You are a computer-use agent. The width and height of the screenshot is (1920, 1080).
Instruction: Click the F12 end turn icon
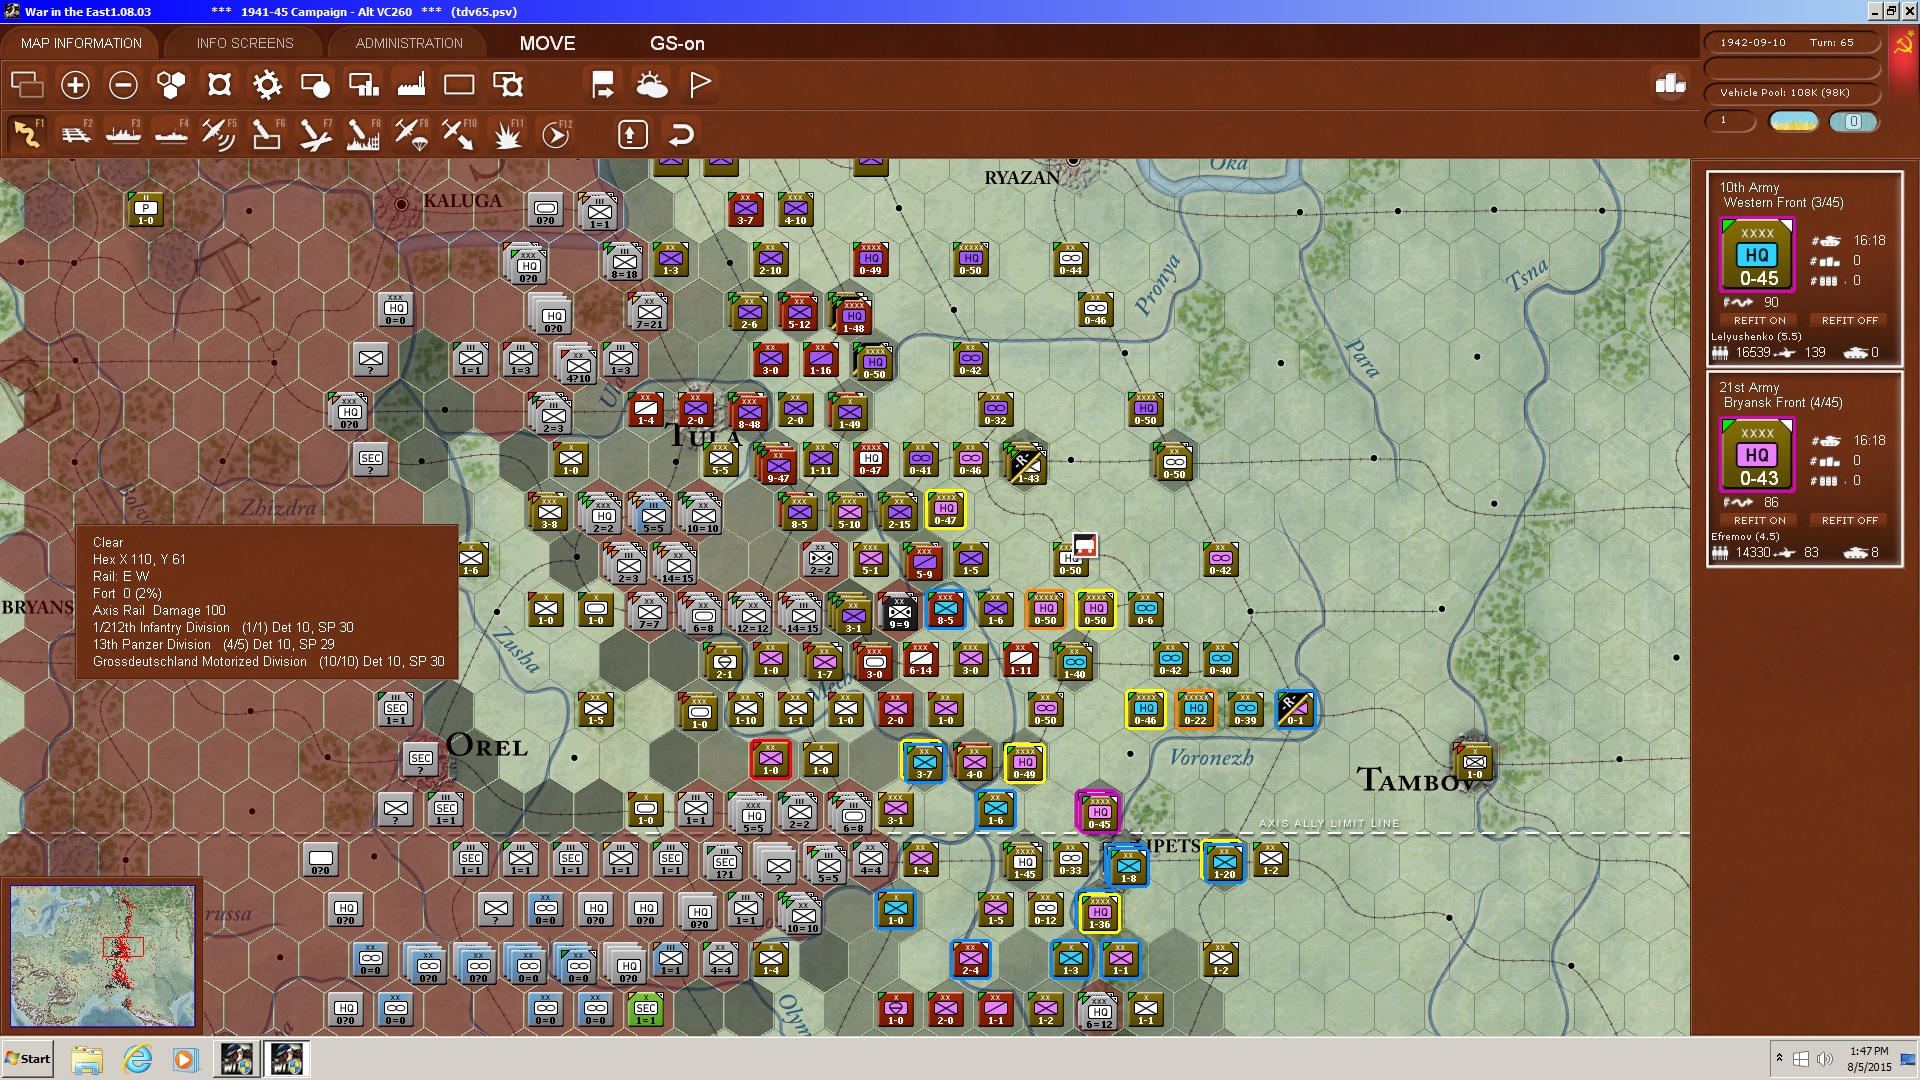(556, 134)
